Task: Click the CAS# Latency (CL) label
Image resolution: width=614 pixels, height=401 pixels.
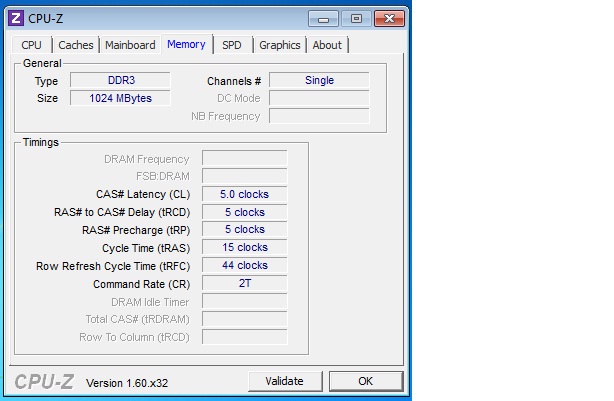Action: [x=143, y=194]
